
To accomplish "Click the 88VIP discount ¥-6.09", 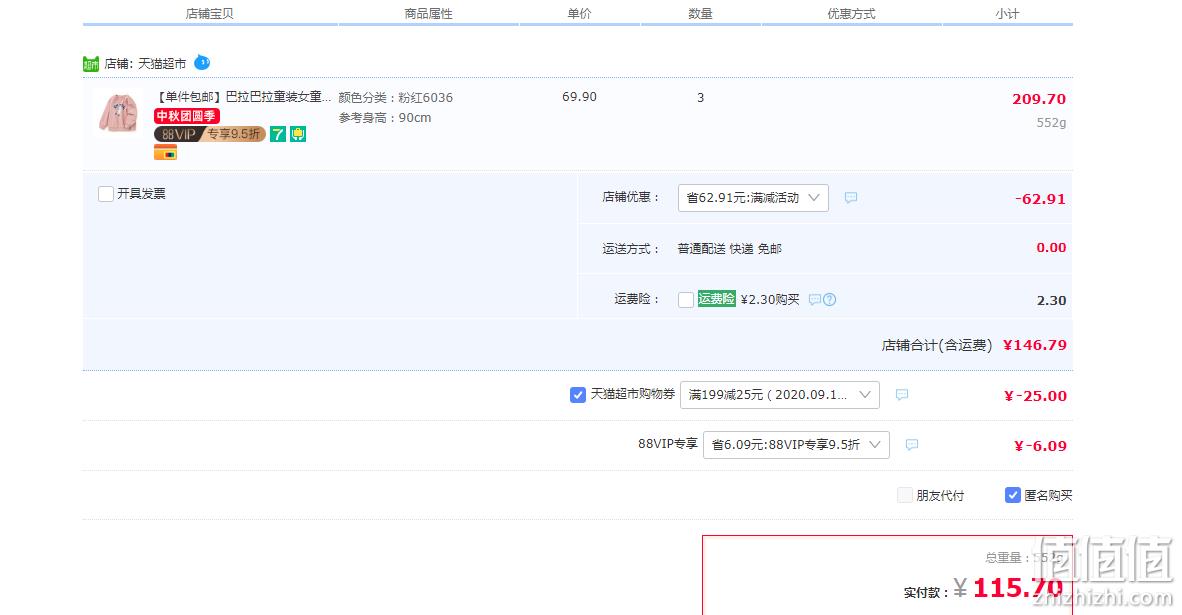I will 1040,445.
